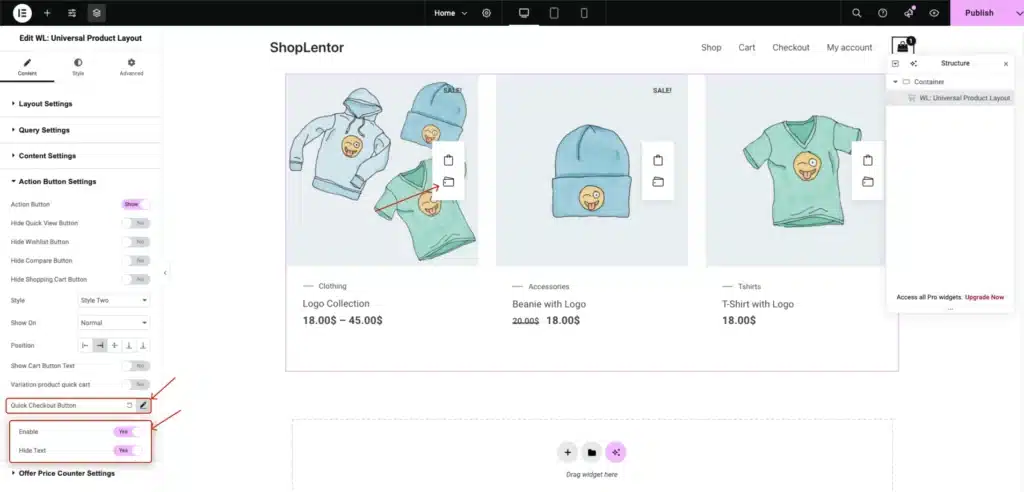Open template library folder button

pyautogui.click(x=592, y=452)
